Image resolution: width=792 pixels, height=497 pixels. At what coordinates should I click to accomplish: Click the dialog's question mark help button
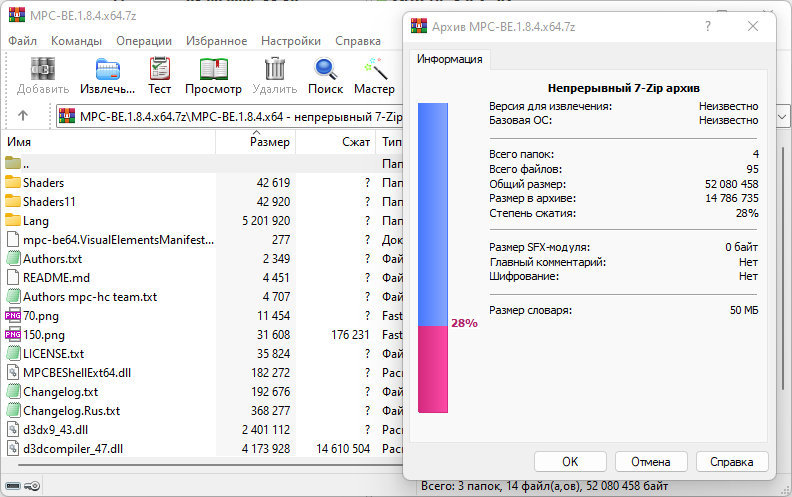pos(708,26)
